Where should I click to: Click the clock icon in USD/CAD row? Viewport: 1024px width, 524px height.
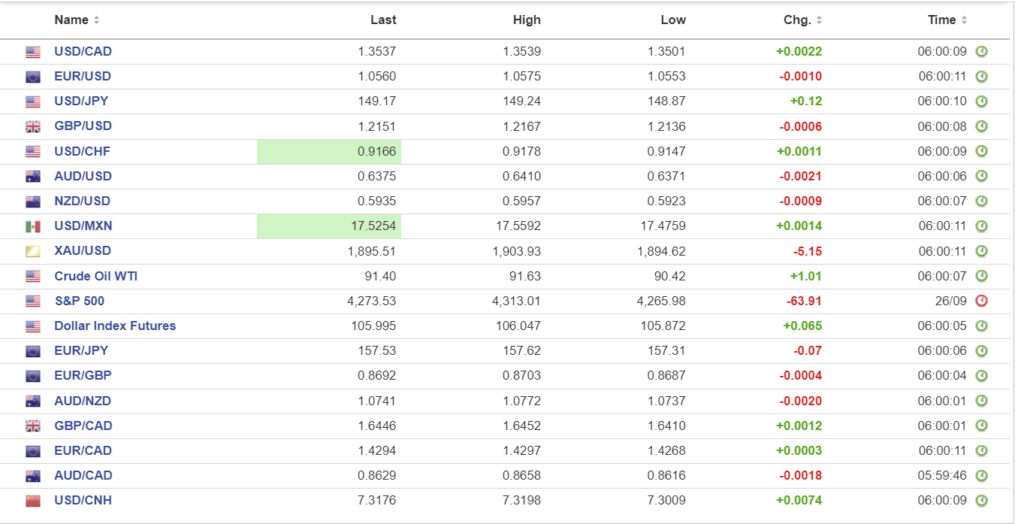[x=981, y=52]
